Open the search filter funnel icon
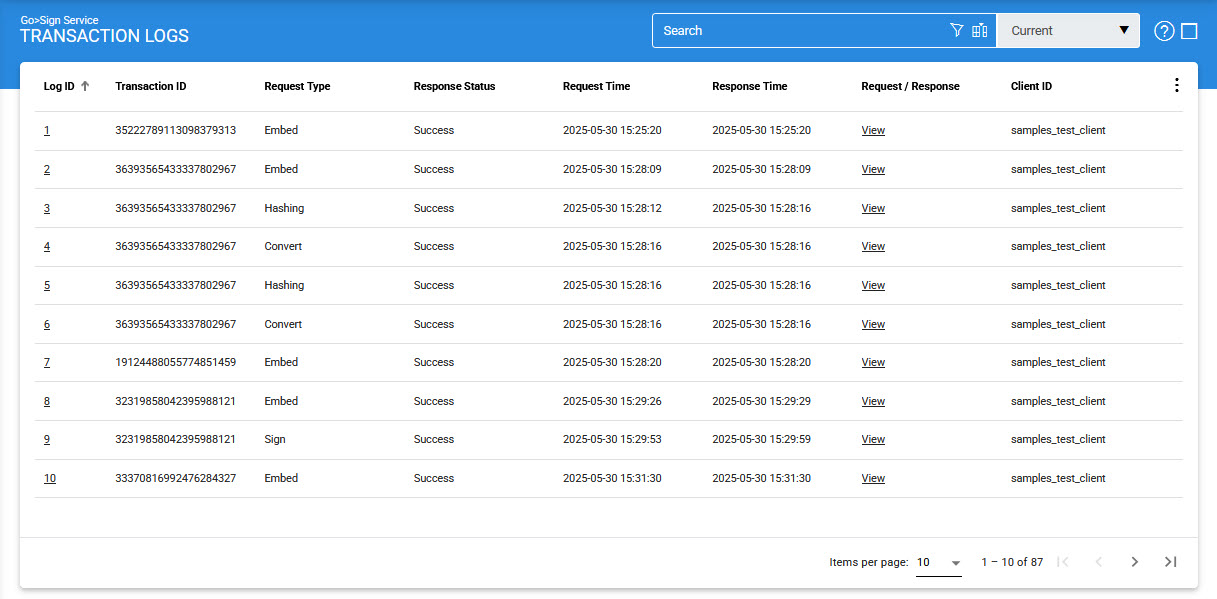 956,30
